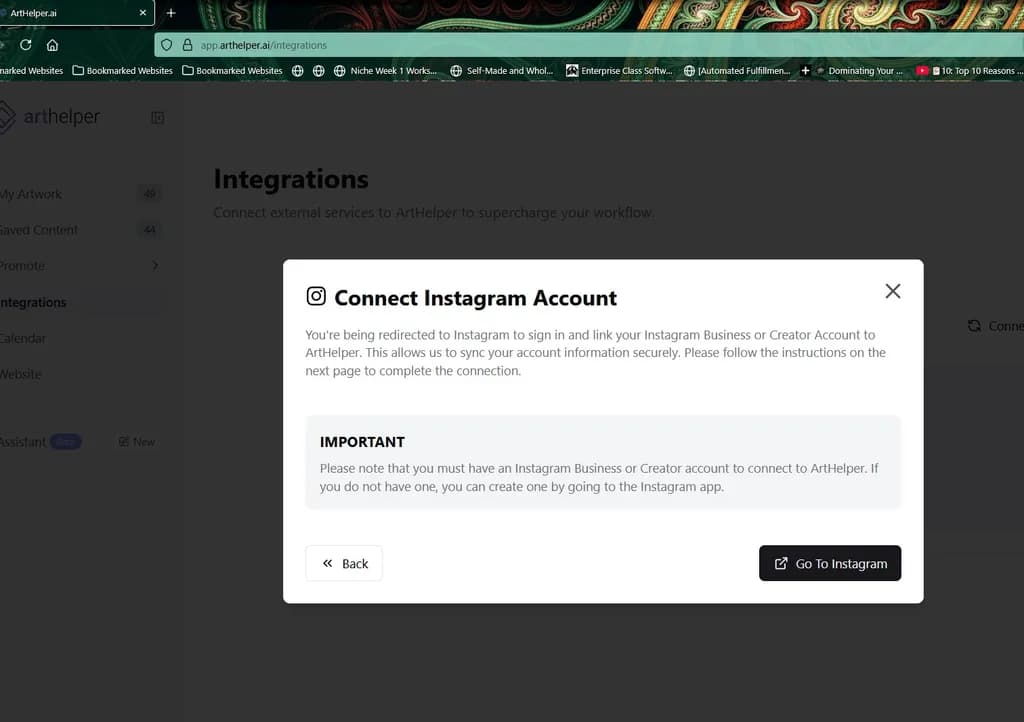The image size is (1024, 722).
Task: Expand the Promote menu chevron
Action: pyautogui.click(x=155, y=265)
